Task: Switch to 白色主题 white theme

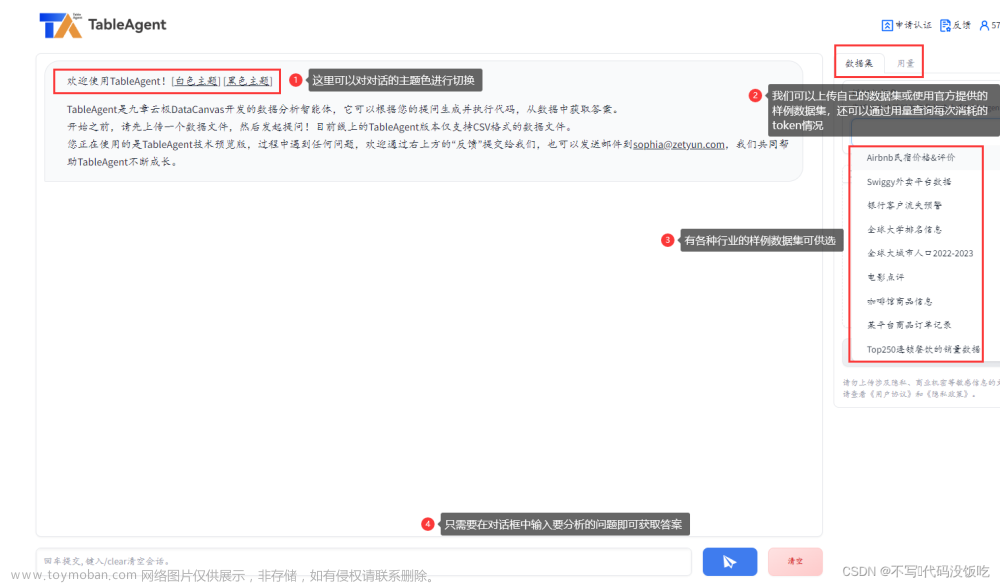Action: coord(196,81)
